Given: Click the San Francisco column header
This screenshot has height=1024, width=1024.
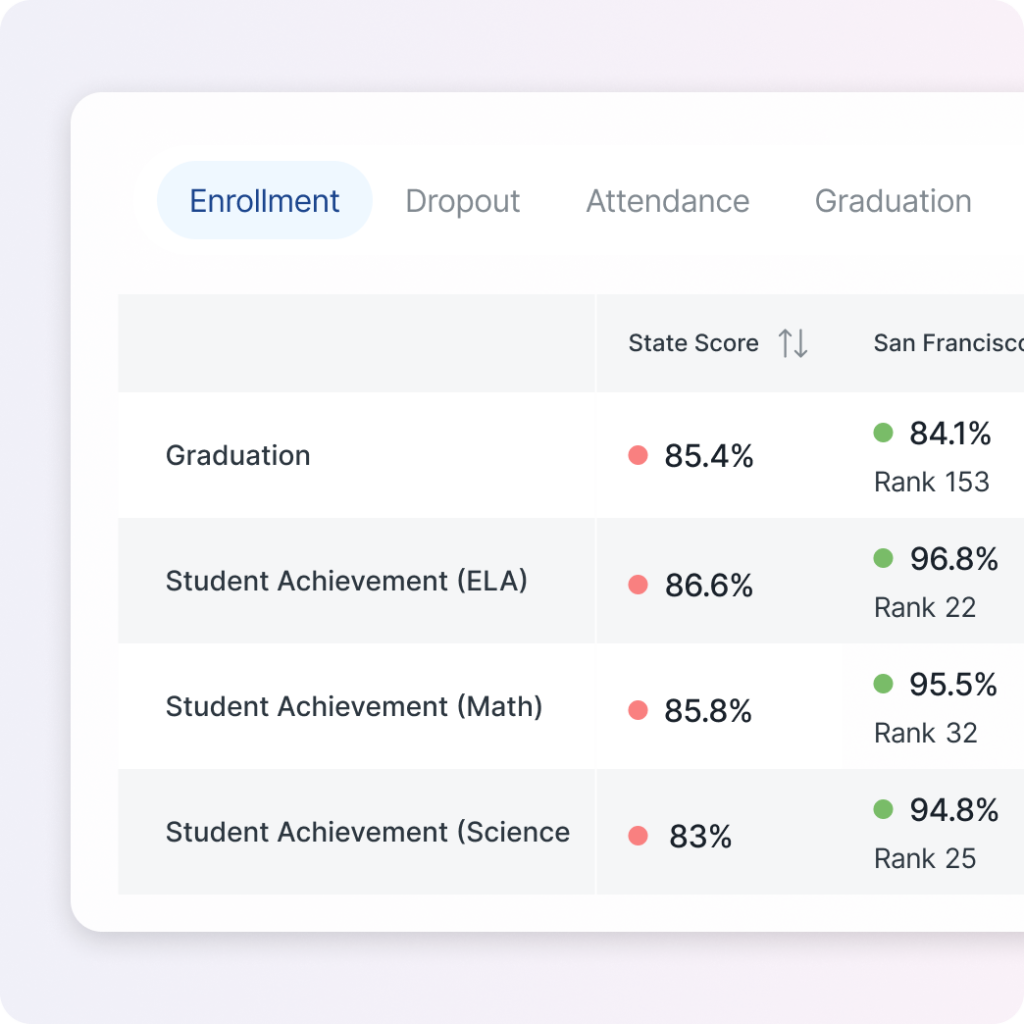Looking at the screenshot, I should point(947,343).
